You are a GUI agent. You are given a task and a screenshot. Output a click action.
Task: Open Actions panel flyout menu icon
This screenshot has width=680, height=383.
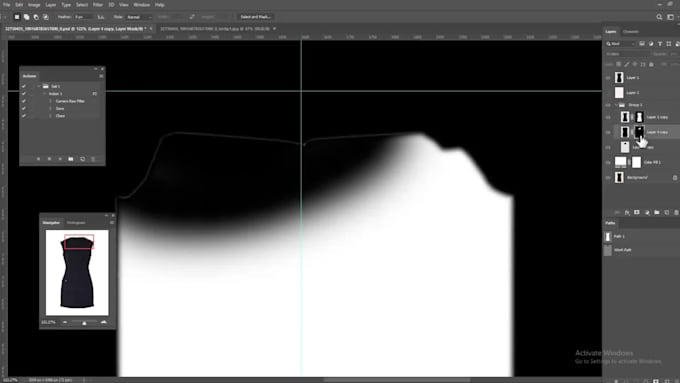[x=101, y=76]
